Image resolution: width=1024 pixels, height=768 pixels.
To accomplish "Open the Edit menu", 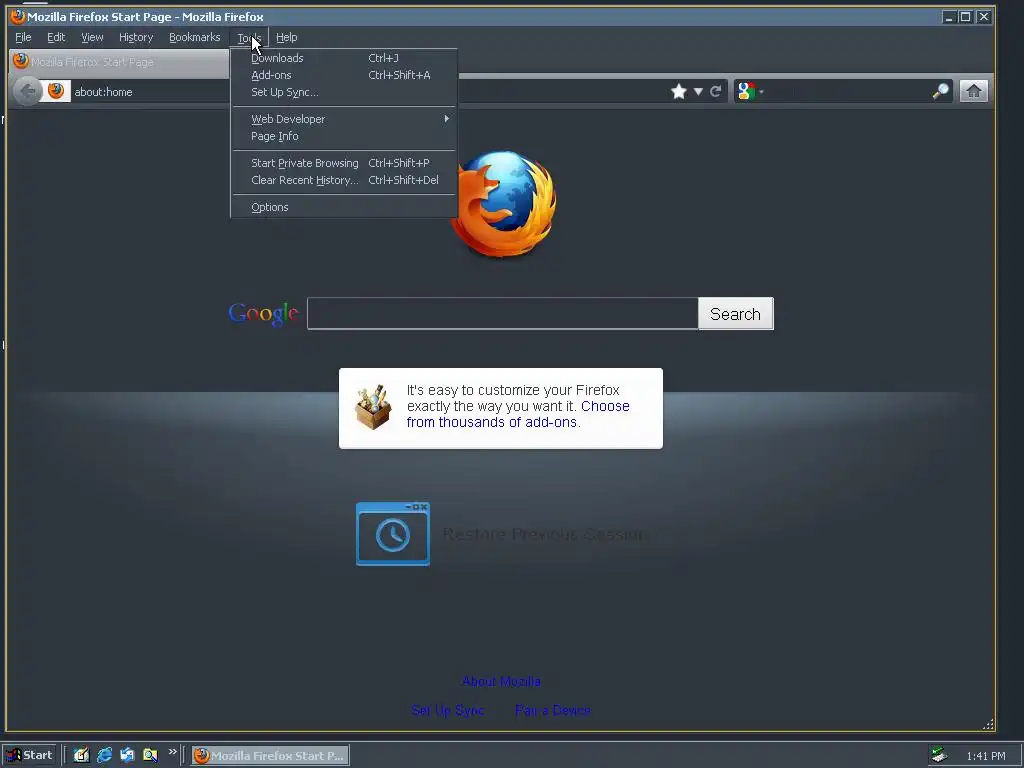I will coord(56,37).
